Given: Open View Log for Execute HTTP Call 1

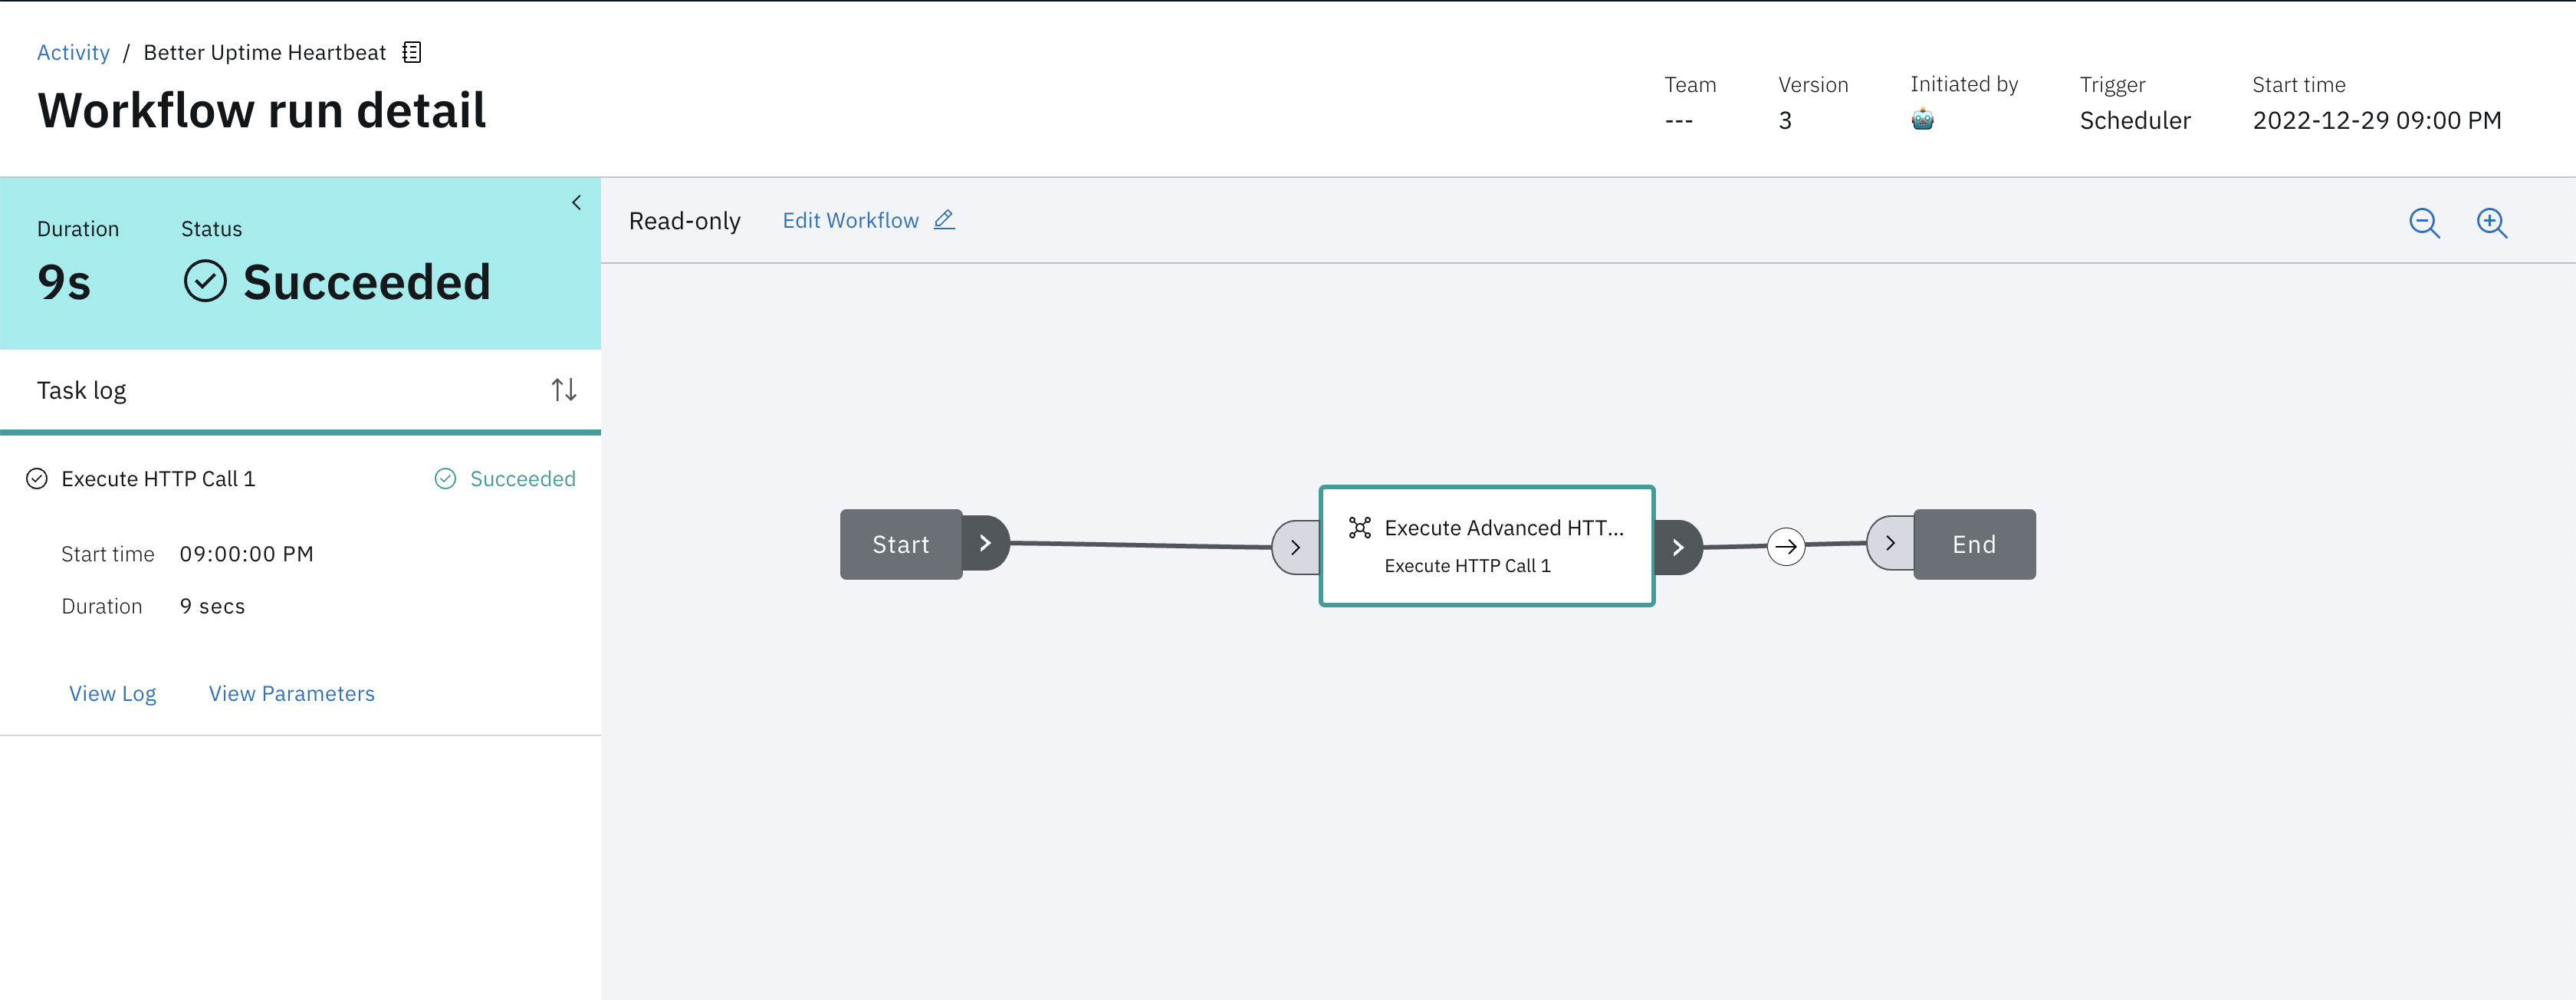Looking at the screenshot, I should [x=112, y=693].
